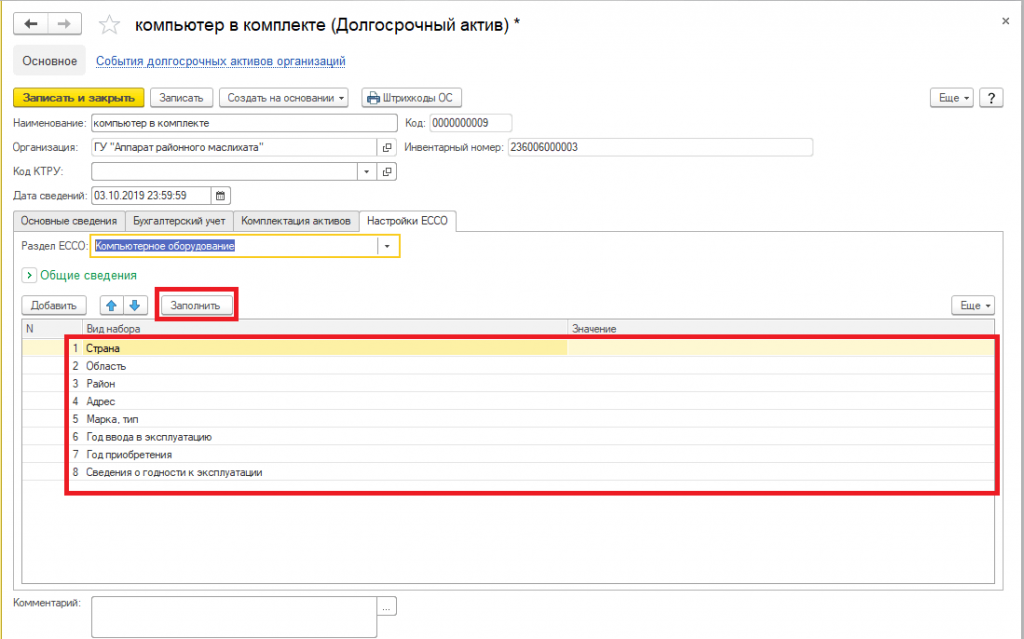Move row down with blue arrow
Viewport: 1024px width, 639px height.
(x=135, y=305)
